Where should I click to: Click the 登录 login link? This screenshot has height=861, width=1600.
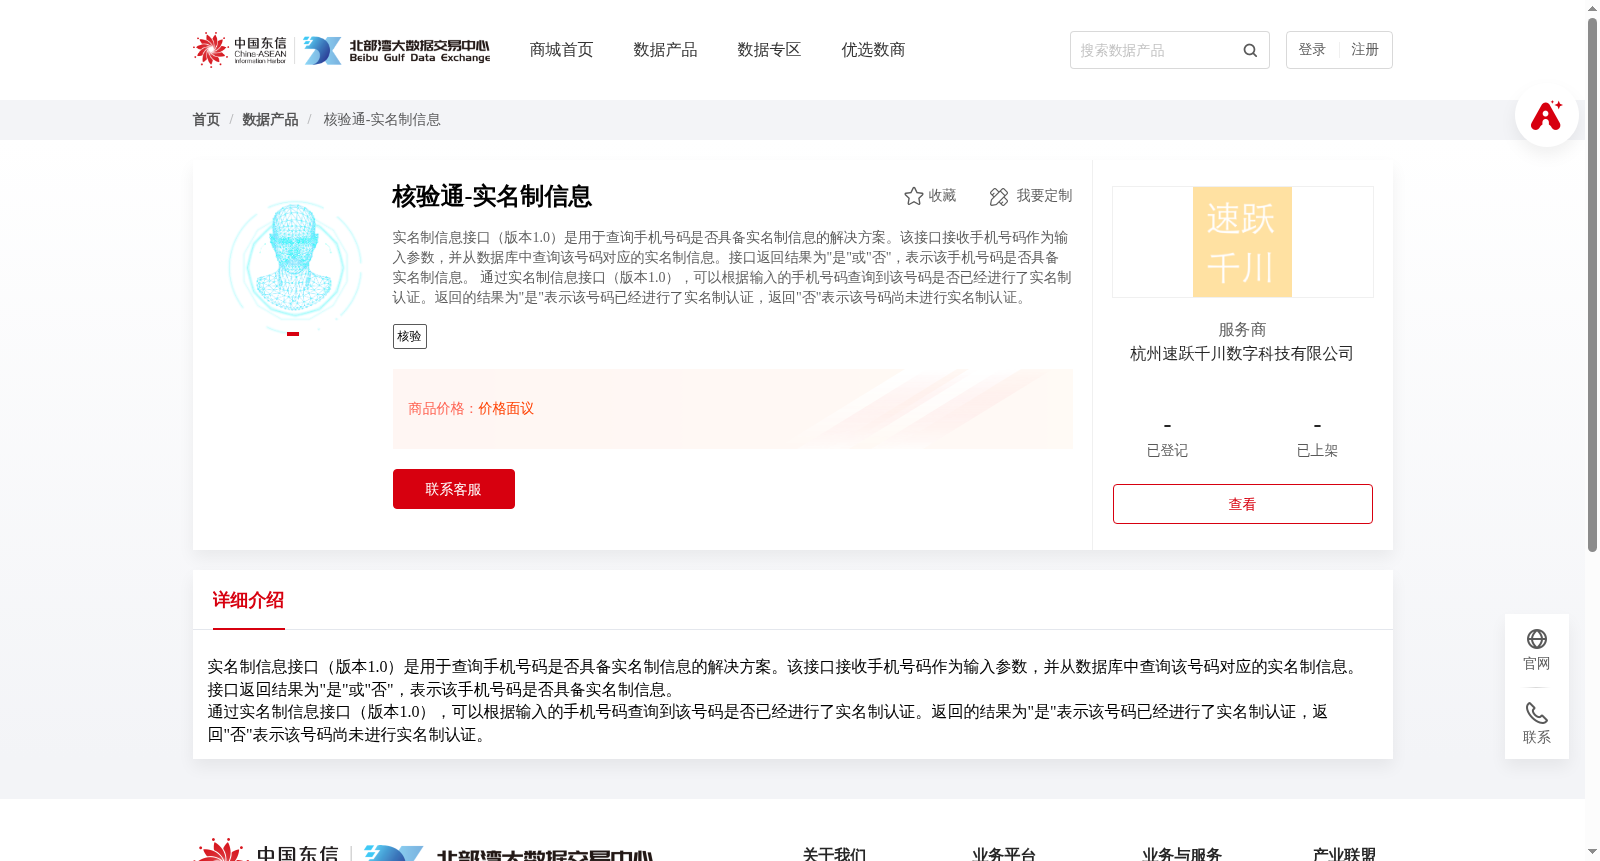pyautogui.click(x=1312, y=50)
